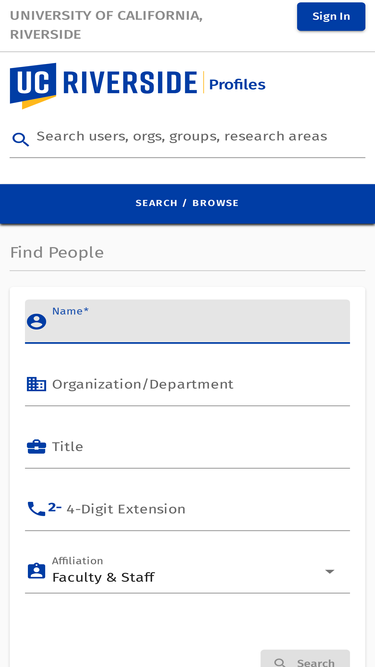The image size is (375, 667).
Task: Click the Sign In button
Action: (x=331, y=17)
